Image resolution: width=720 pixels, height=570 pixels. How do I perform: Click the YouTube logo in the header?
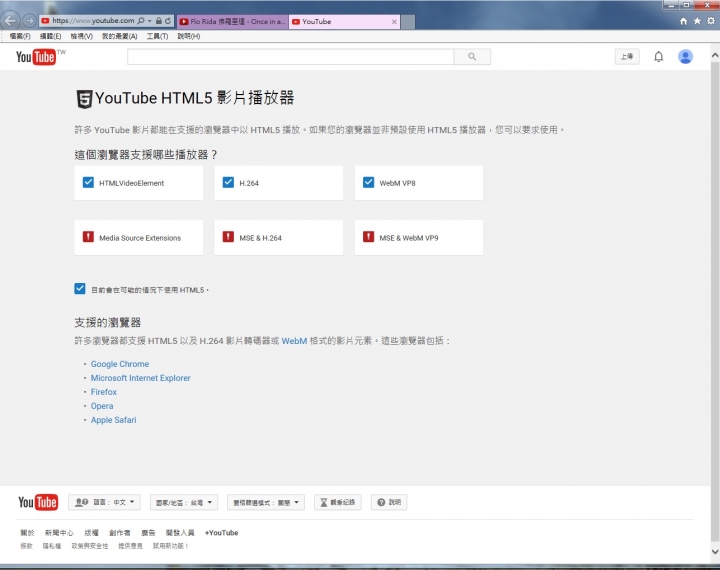click(36, 57)
